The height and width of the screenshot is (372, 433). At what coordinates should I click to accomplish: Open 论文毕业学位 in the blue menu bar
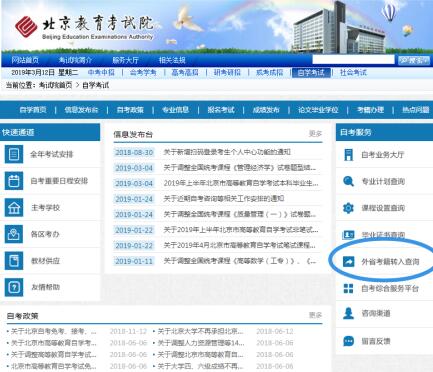click(318, 110)
